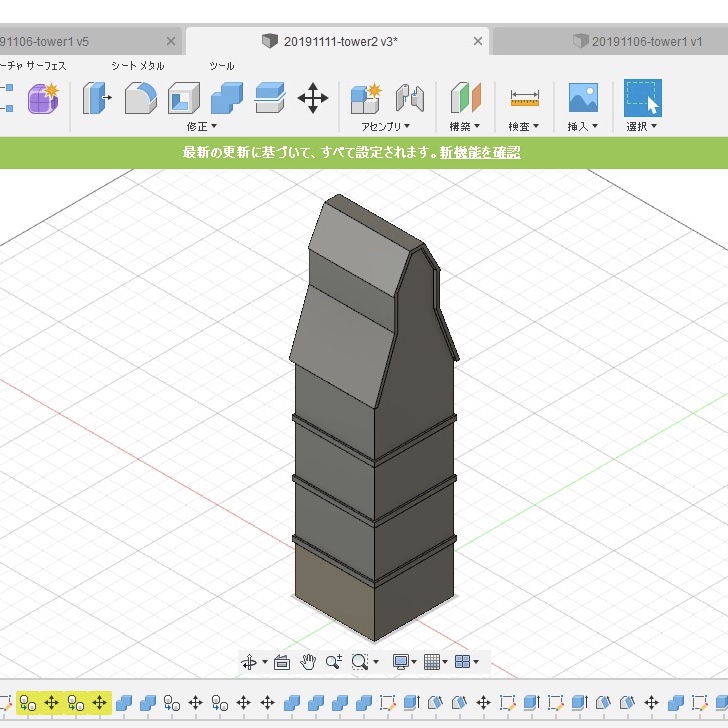728x728 pixels.
Task: Select the purple Create Form tool
Action: click(43, 98)
